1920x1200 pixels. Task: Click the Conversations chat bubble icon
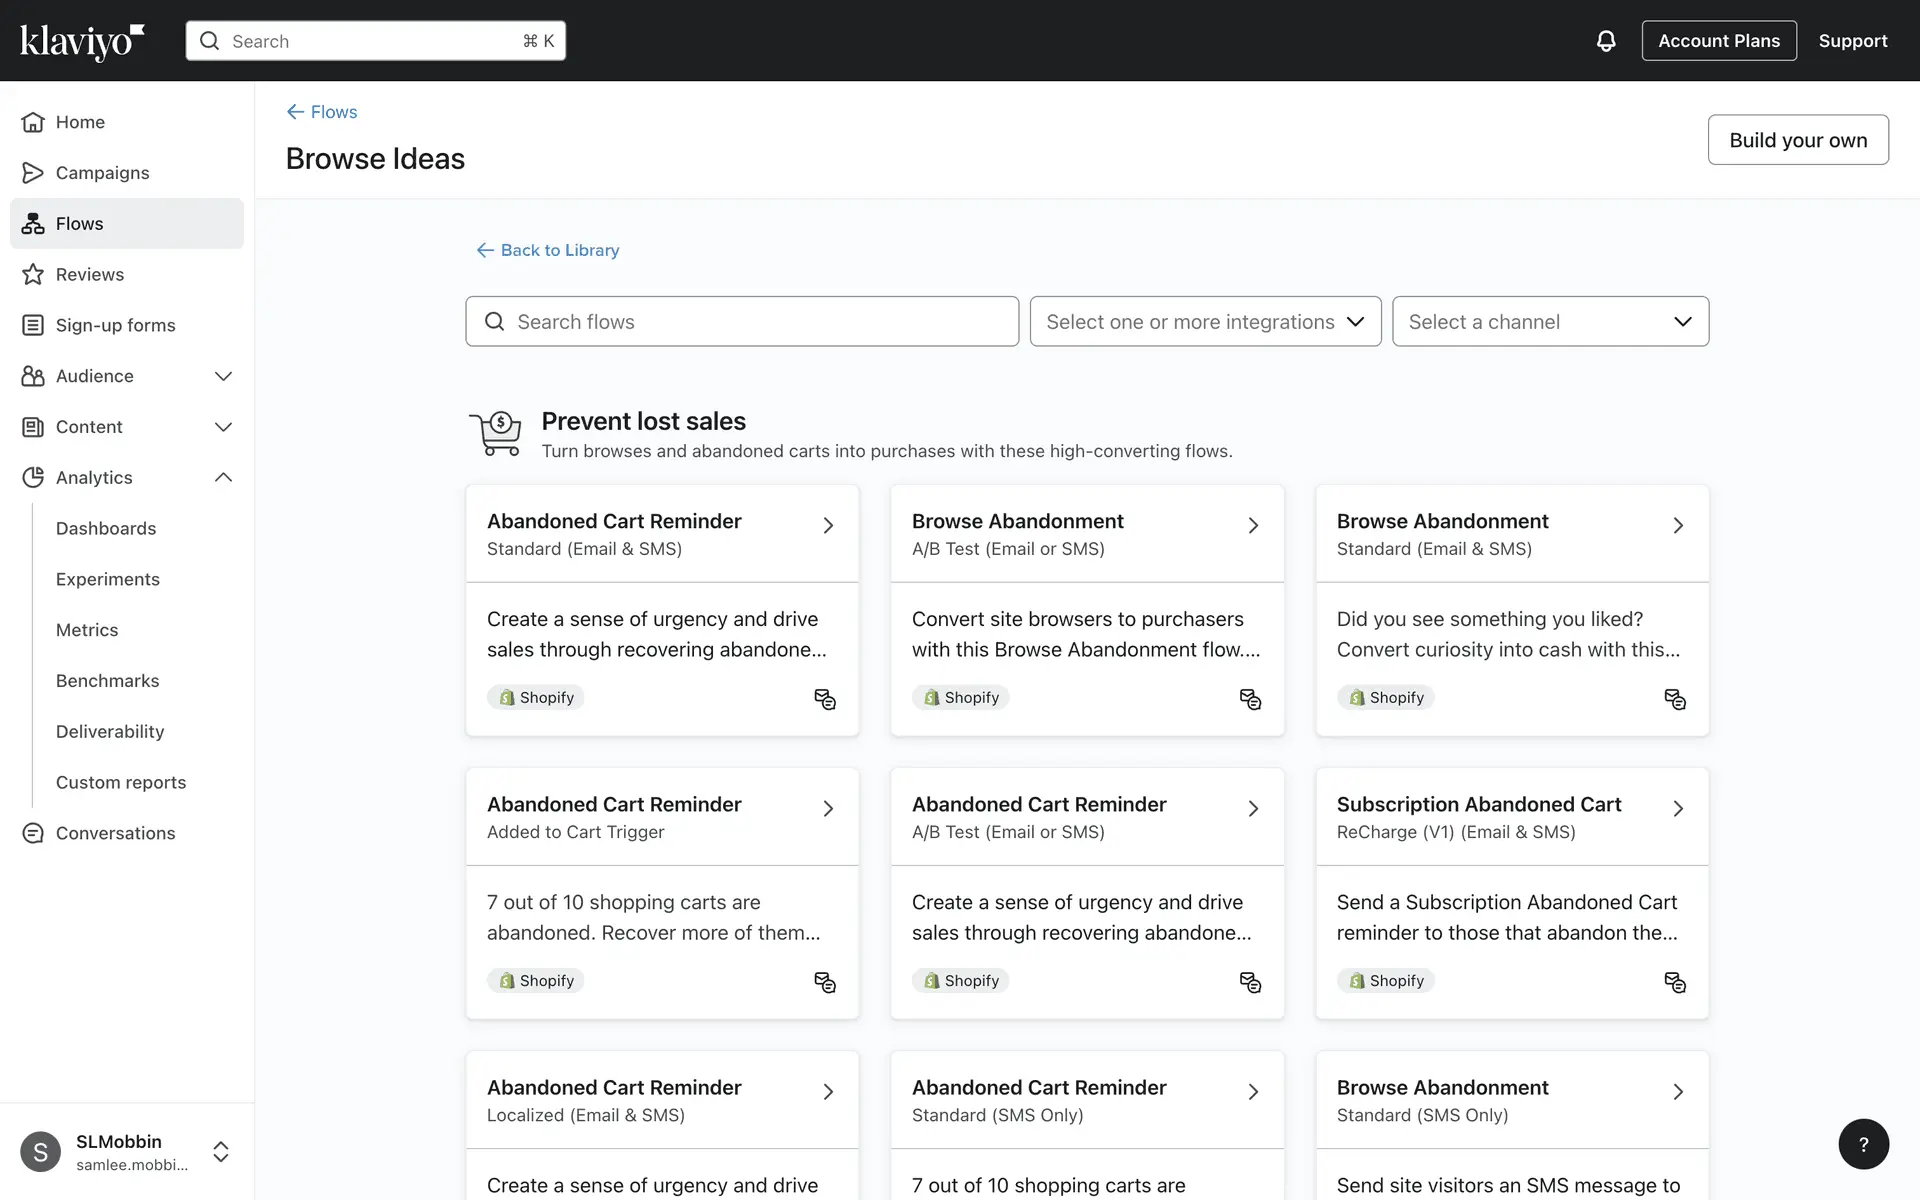click(x=33, y=833)
